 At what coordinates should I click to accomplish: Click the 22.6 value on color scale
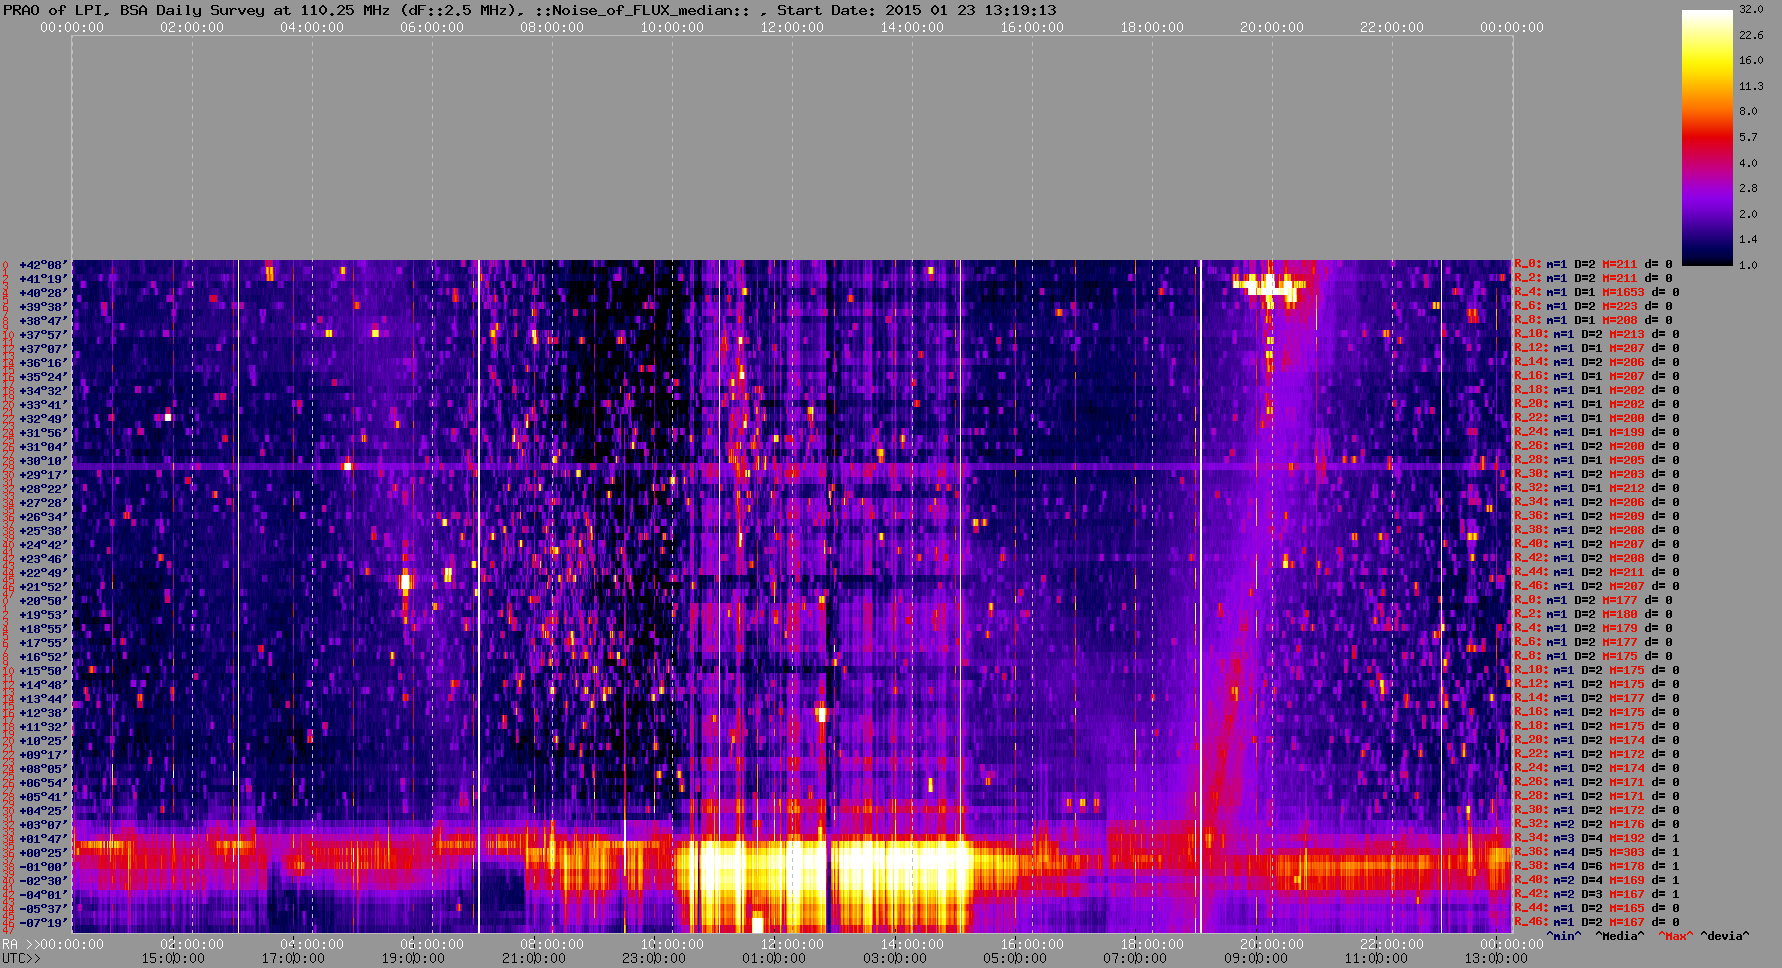(1751, 35)
